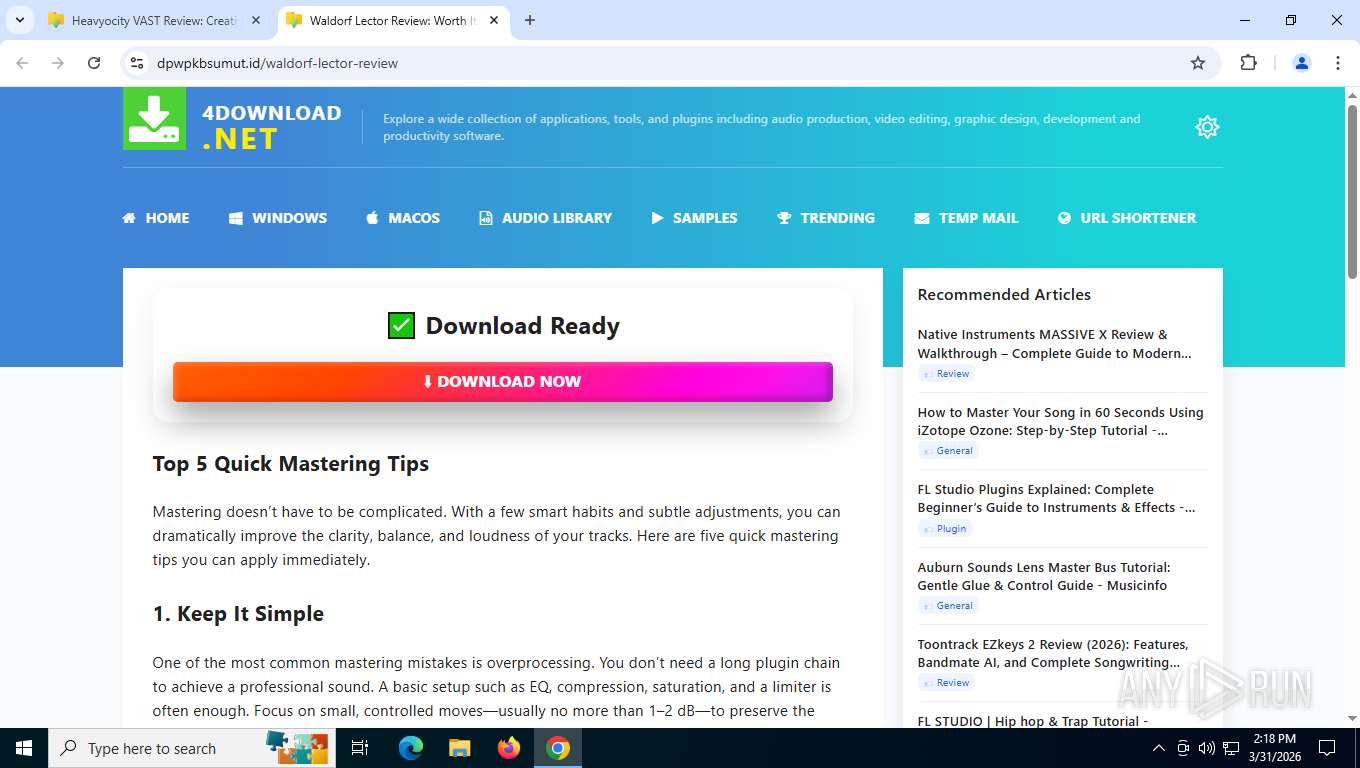Click the Review tag under Toontrack EZkeys article
Viewport: 1360px width, 768px height.
(x=946, y=682)
